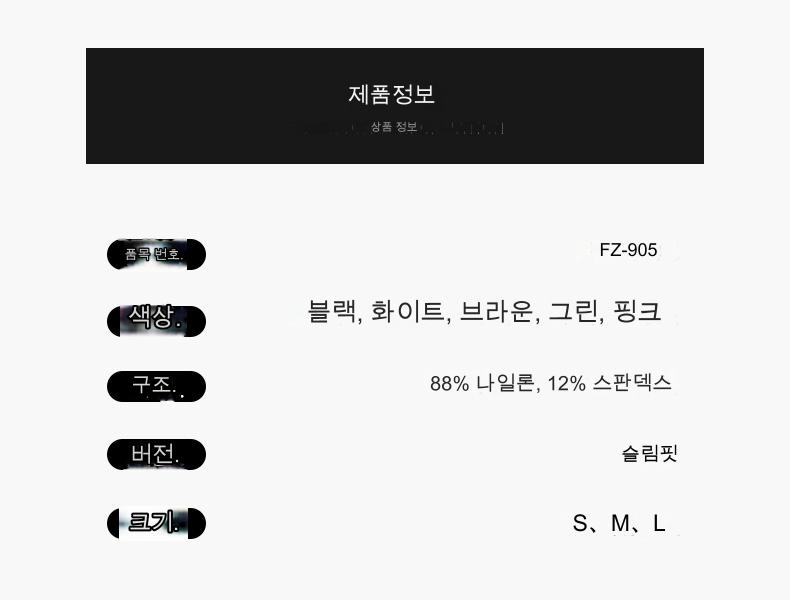Select the 슬림핏 version value
The width and height of the screenshot is (790, 600).
coord(650,454)
